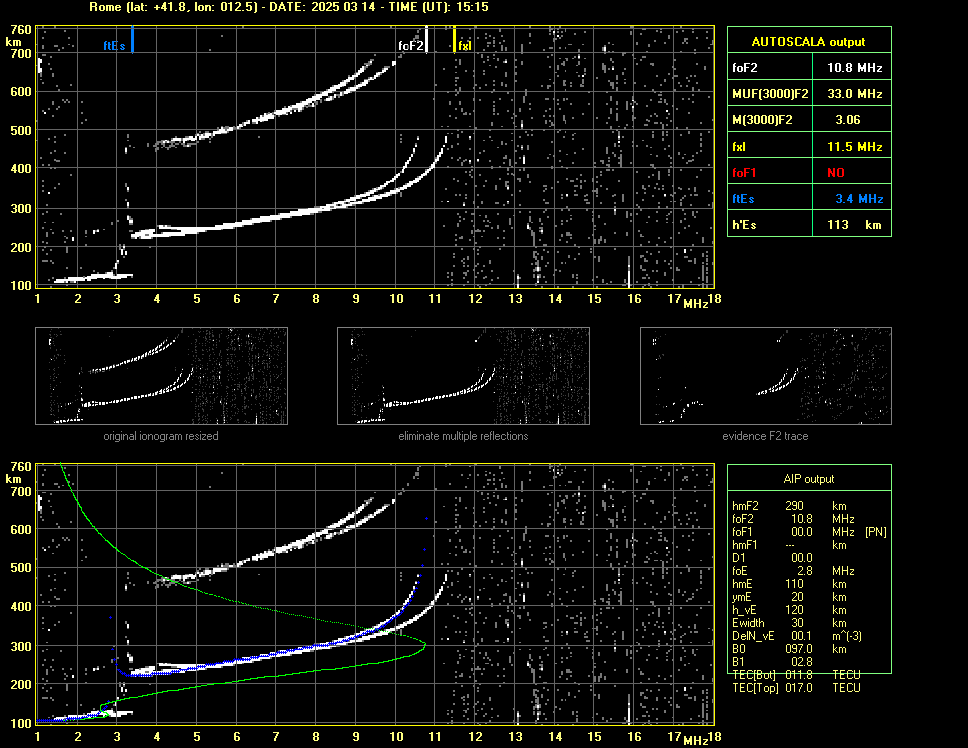Select the B1 02.8 row

(772, 662)
